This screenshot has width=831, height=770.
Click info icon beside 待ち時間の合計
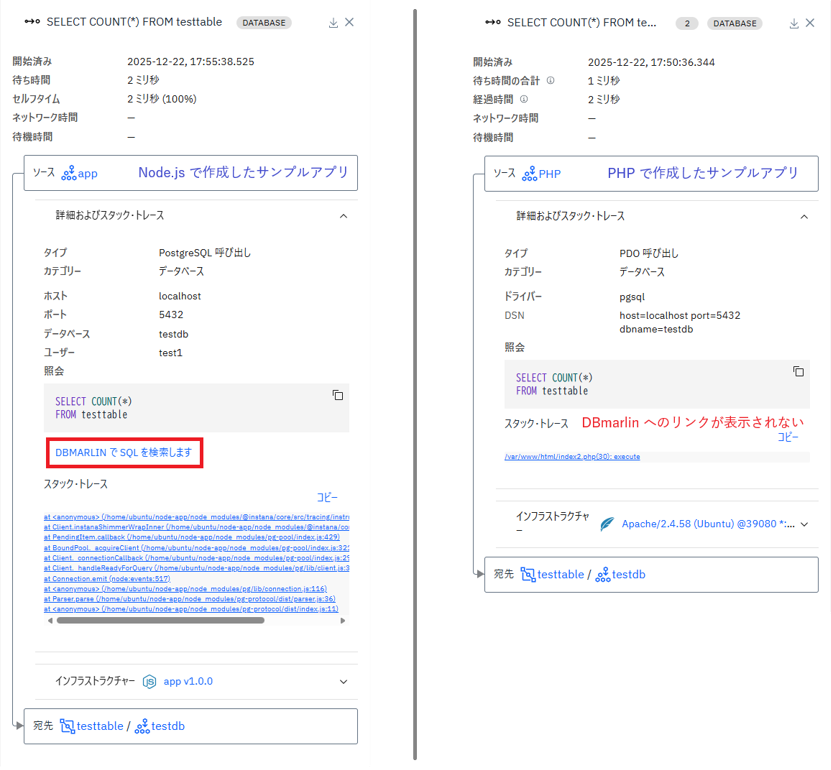pyautogui.click(x=551, y=81)
